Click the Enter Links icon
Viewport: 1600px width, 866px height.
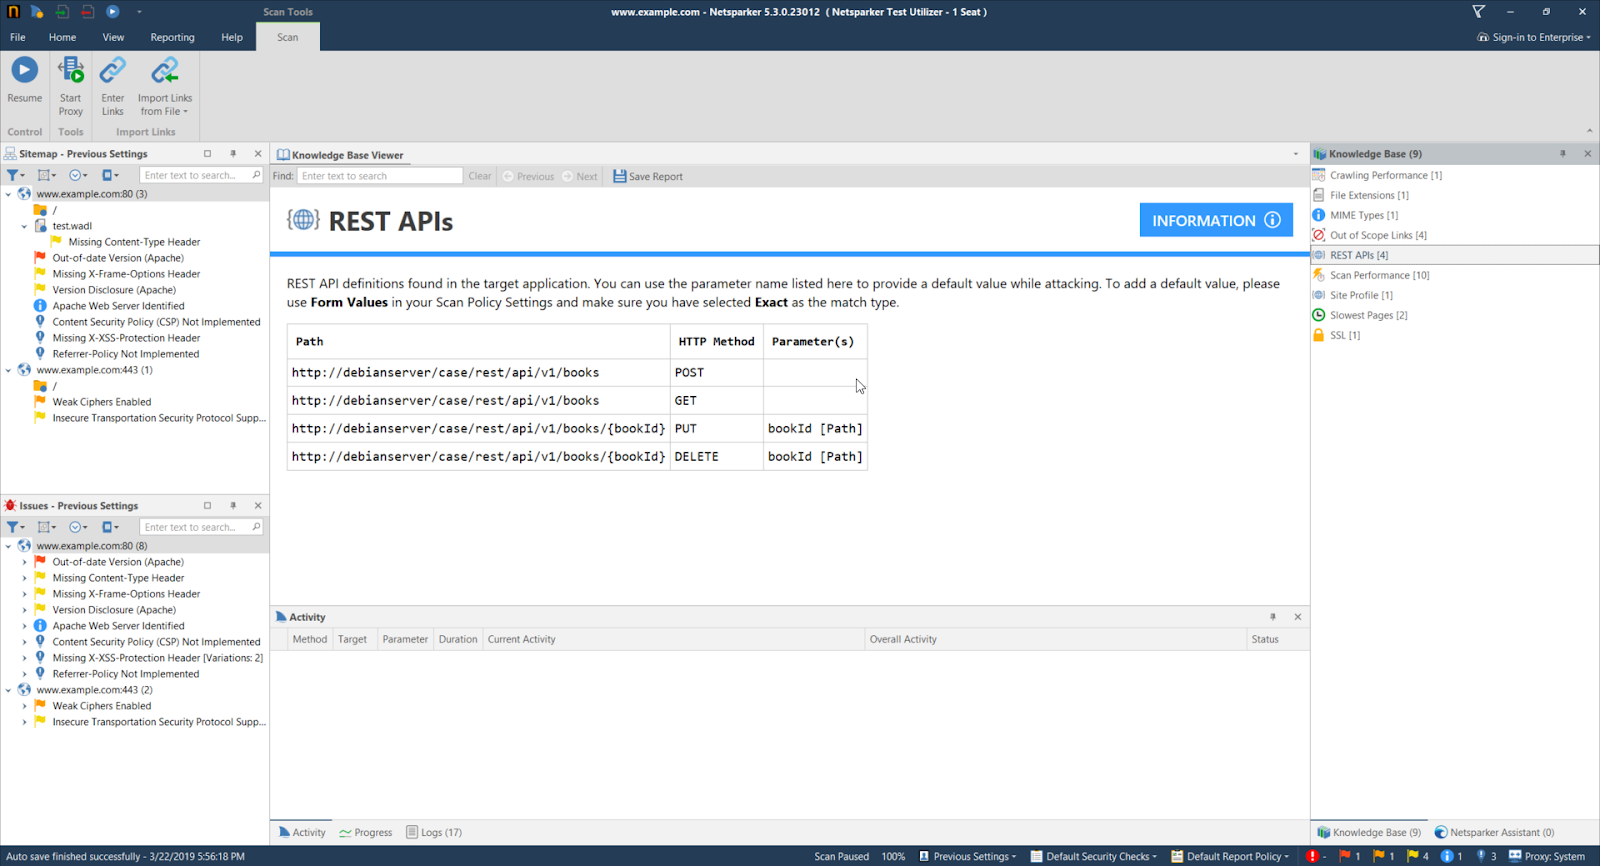(113, 71)
